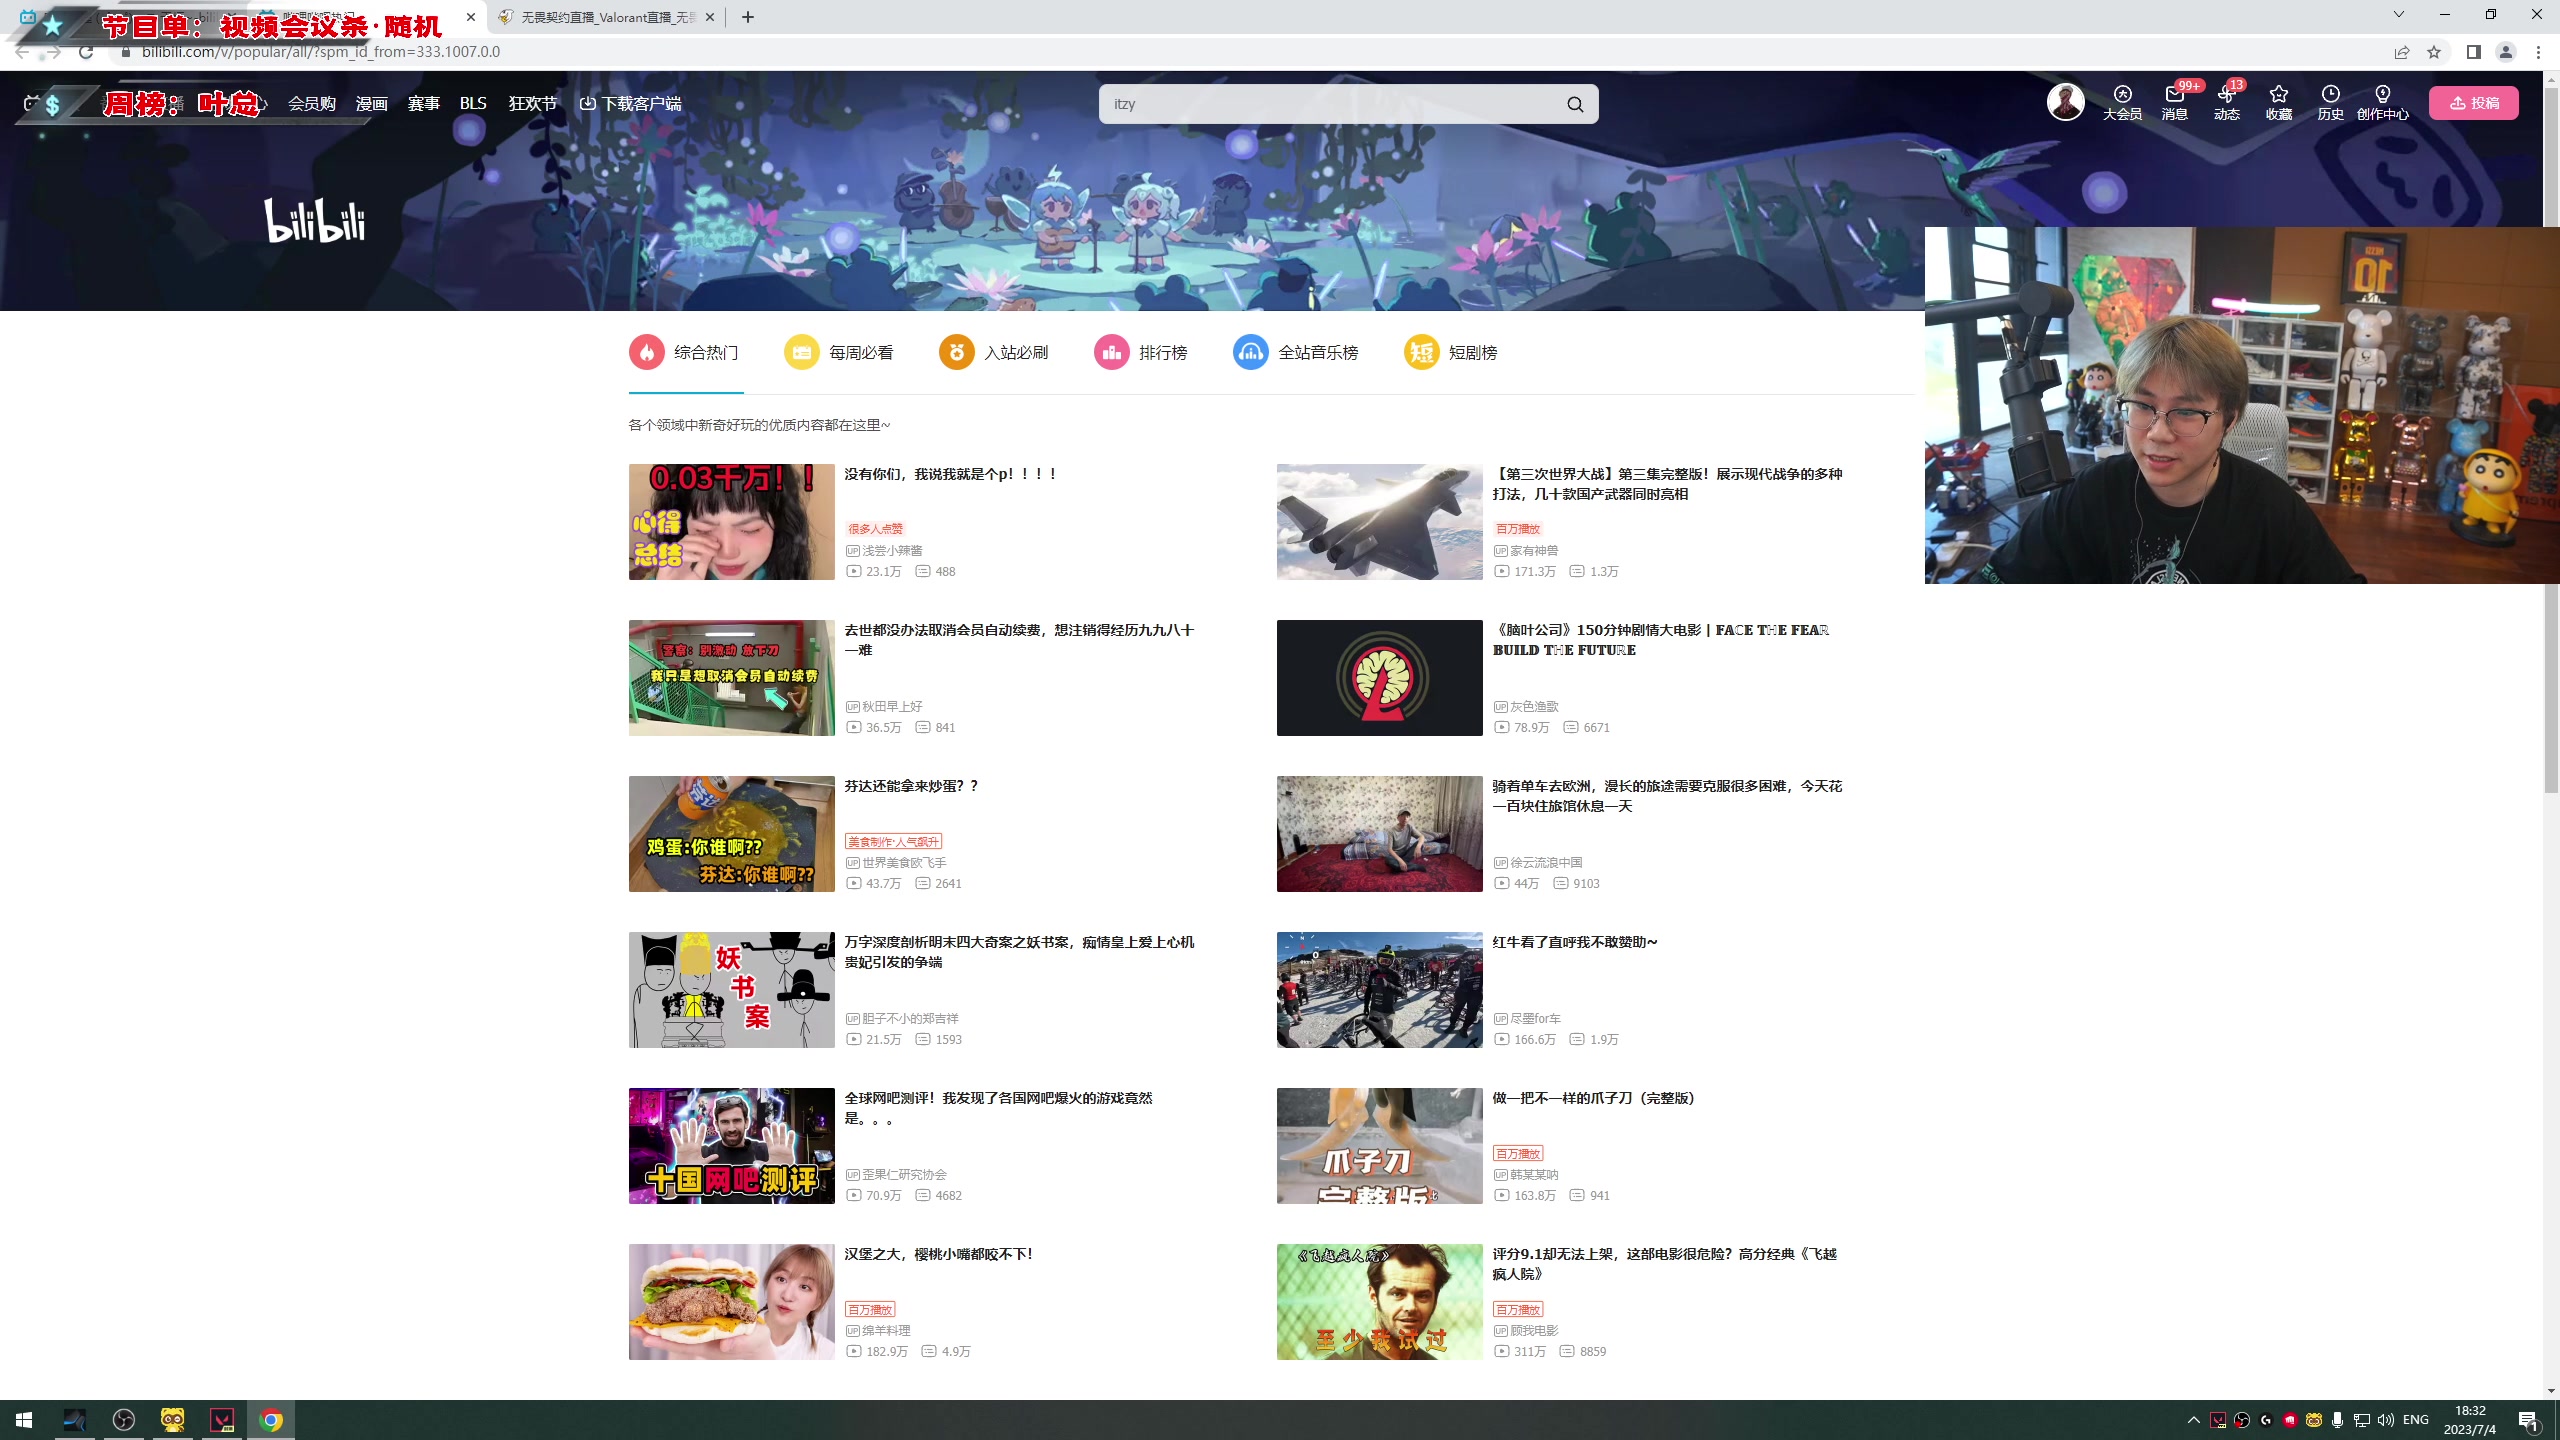Open the Chrome three-dot menu
2560x1440 pixels.
[2538, 52]
